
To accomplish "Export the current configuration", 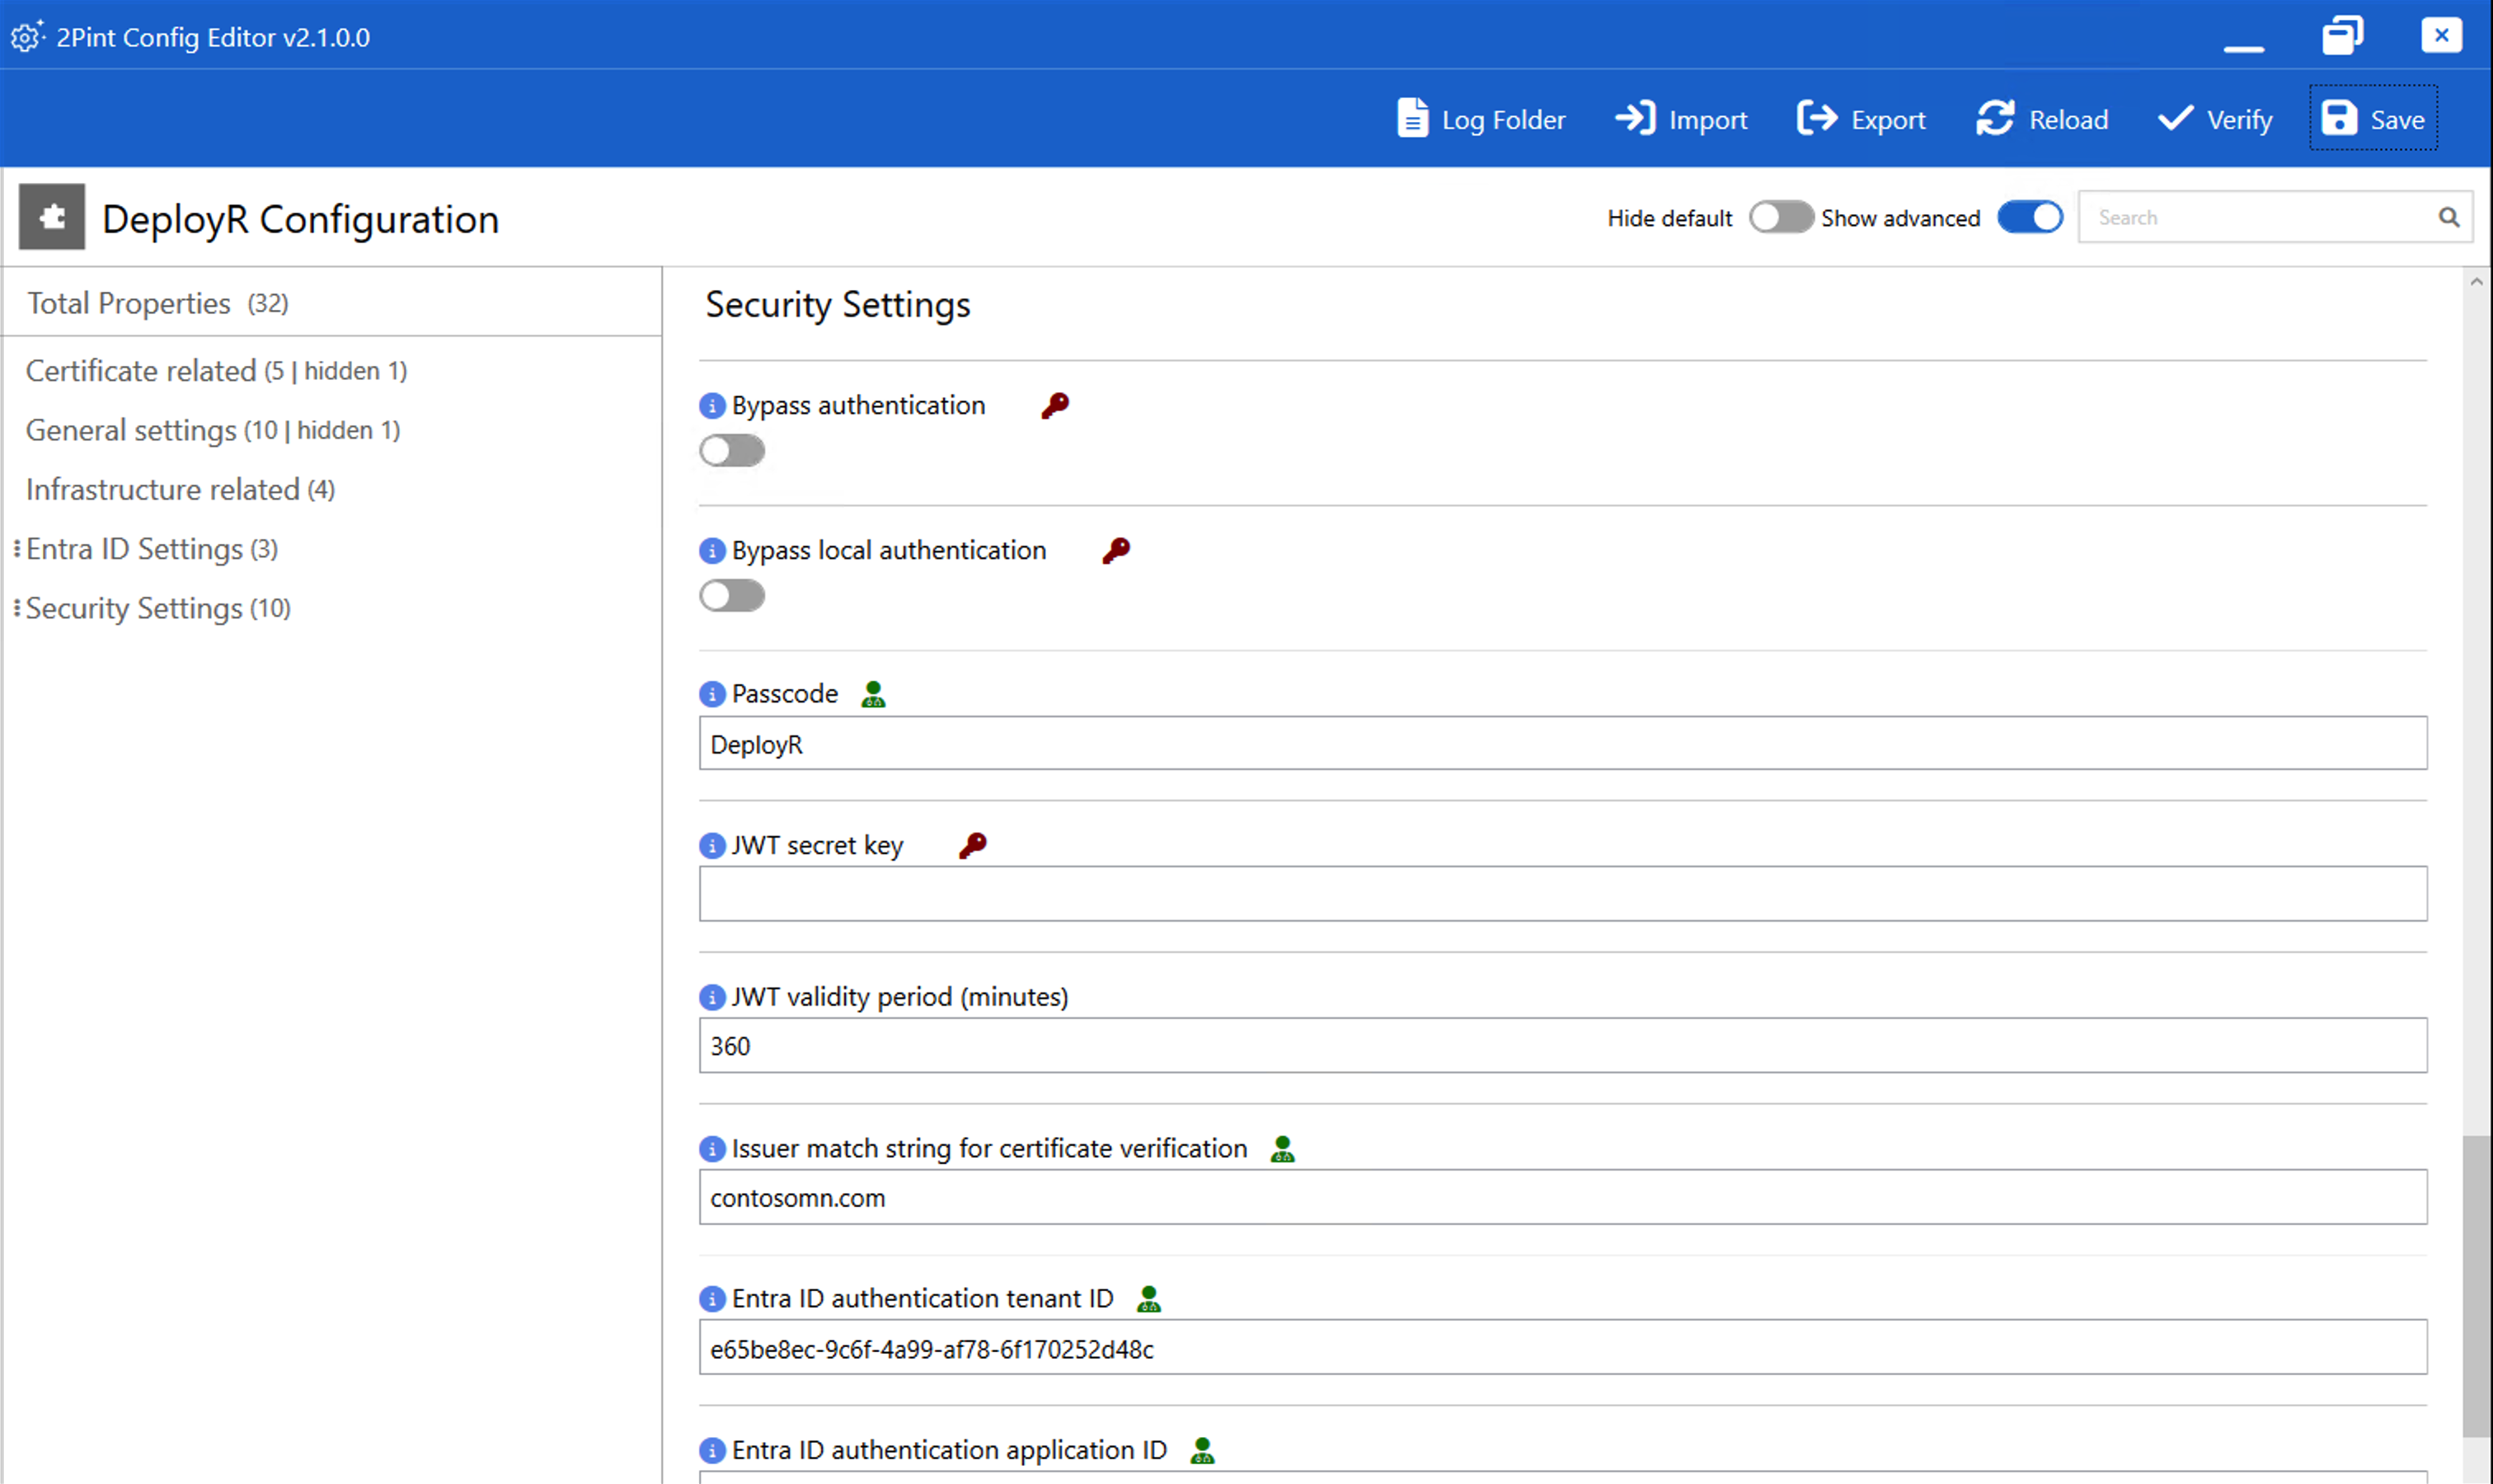I will click(x=1860, y=119).
